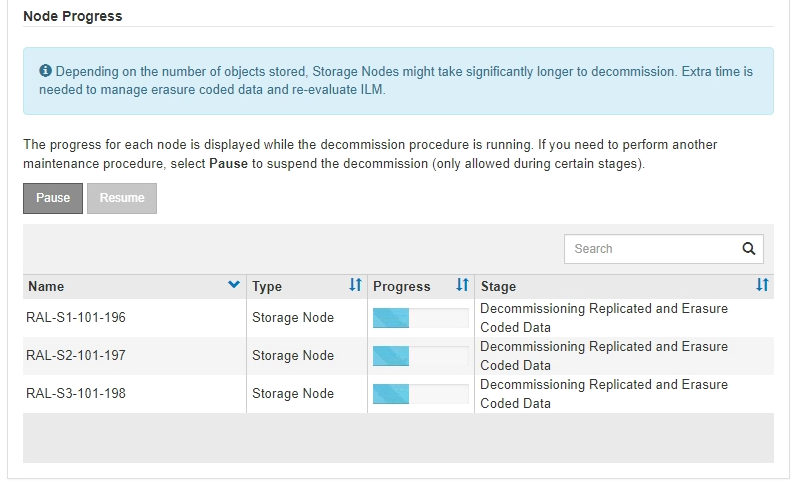The height and width of the screenshot is (486, 801).
Task: Toggle Name column sort chevron
Action: (234, 286)
